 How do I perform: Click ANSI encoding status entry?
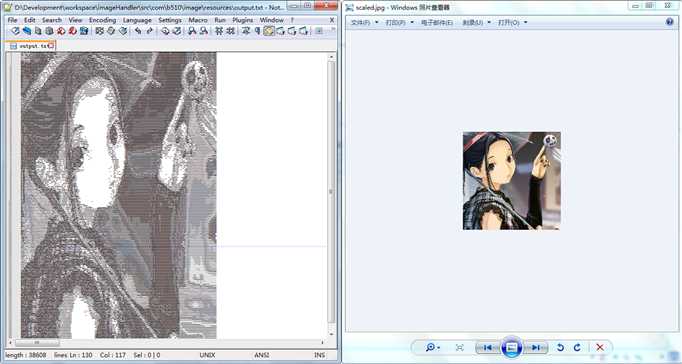point(262,355)
